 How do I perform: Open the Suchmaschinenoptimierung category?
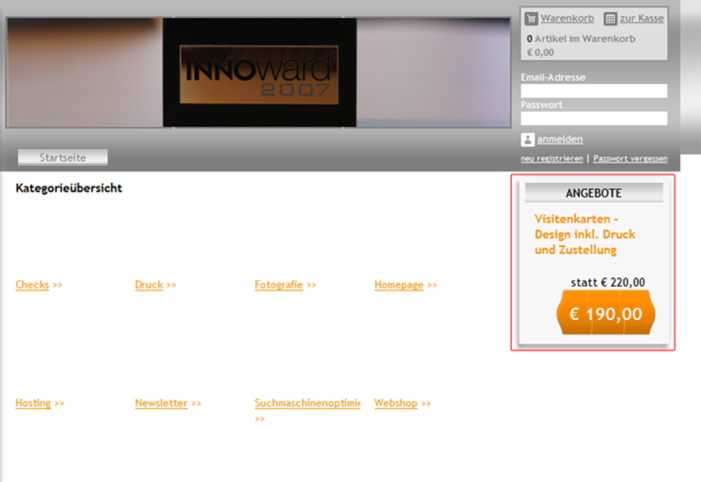[x=307, y=403]
